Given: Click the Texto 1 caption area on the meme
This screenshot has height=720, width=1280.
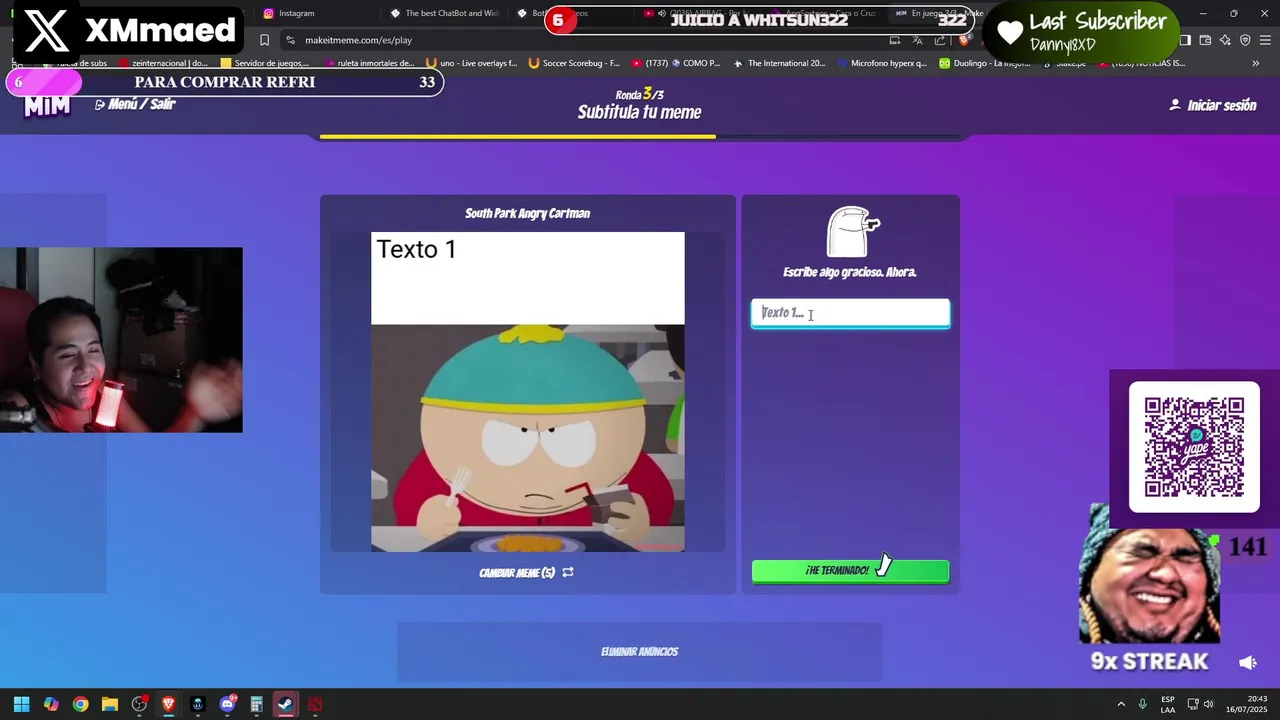Looking at the screenshot, I should (528, 278).
